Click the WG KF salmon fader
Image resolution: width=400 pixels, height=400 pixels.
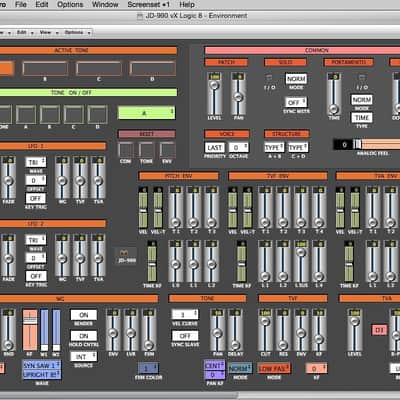click(30, 330)
